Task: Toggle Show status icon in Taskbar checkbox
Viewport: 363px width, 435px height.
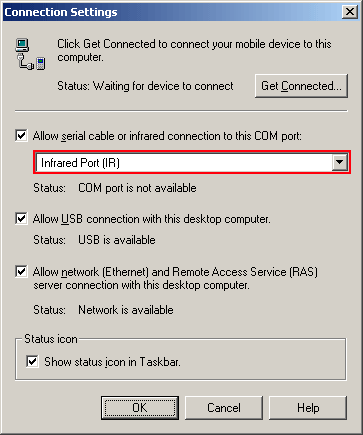Action: [x=32, y=361]
